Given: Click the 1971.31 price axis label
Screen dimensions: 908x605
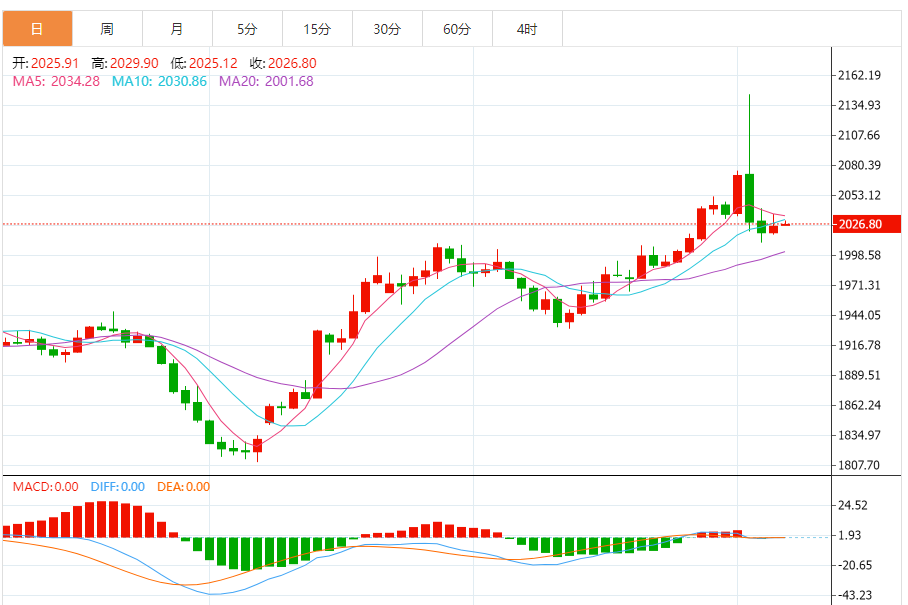Looking at the screenshot, I should [x=859, y=285].
